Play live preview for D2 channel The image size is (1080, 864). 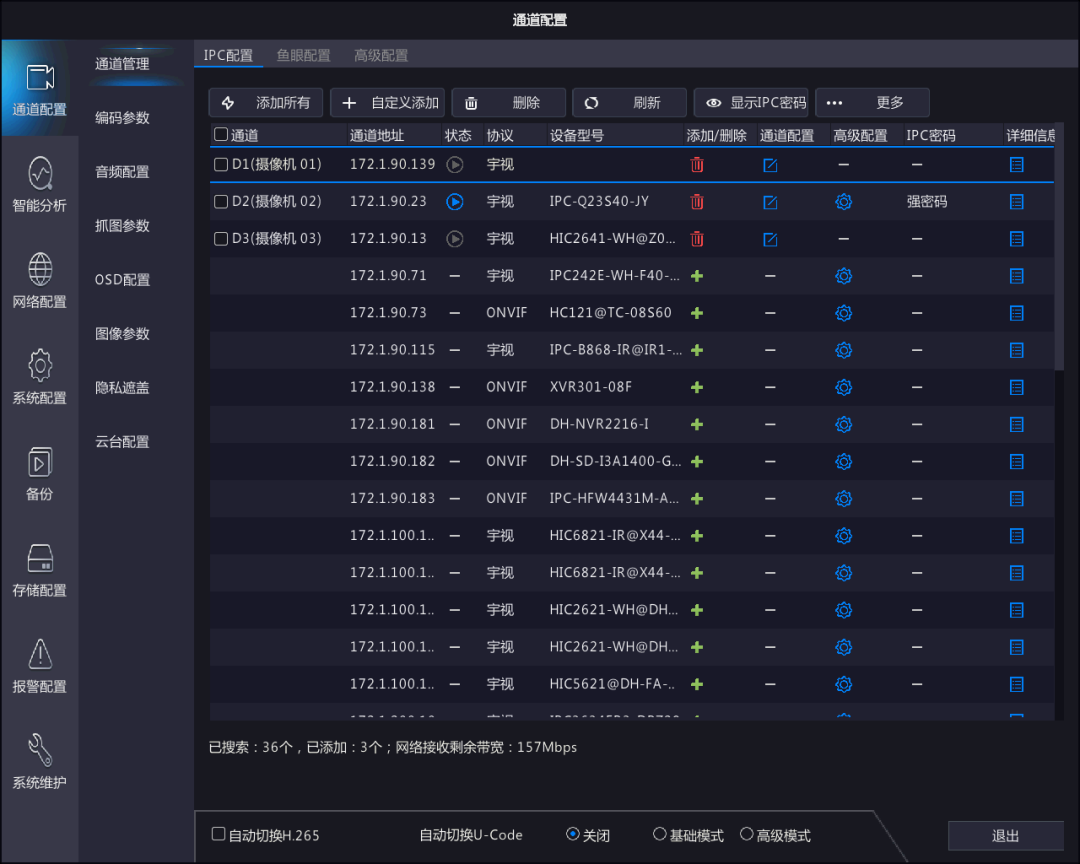(455, 202)
